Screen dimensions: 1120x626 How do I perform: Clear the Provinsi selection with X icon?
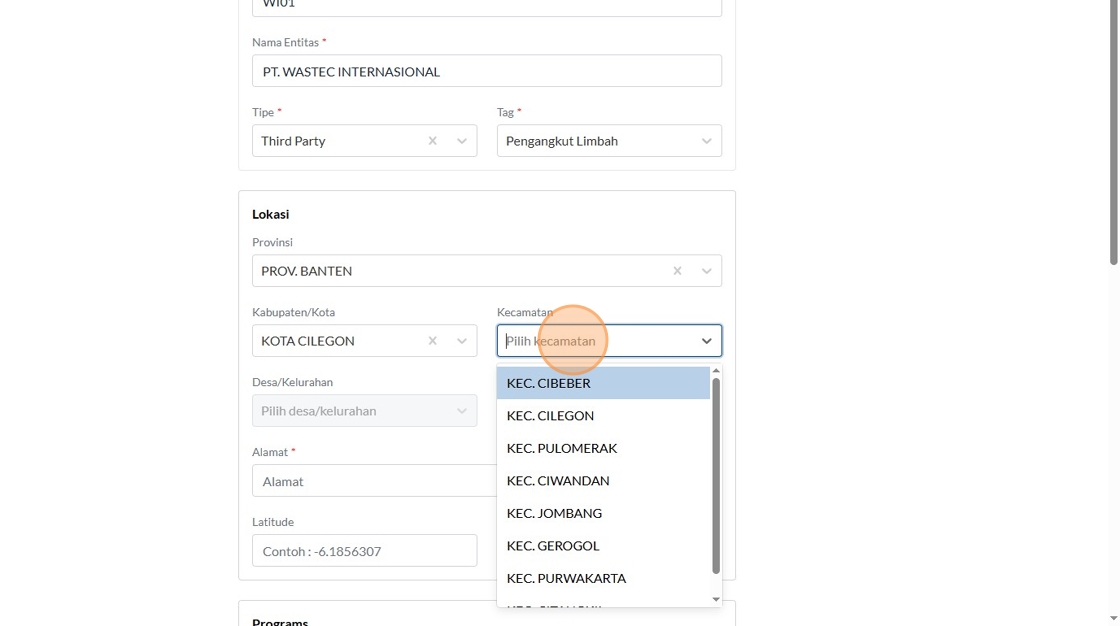677,271
